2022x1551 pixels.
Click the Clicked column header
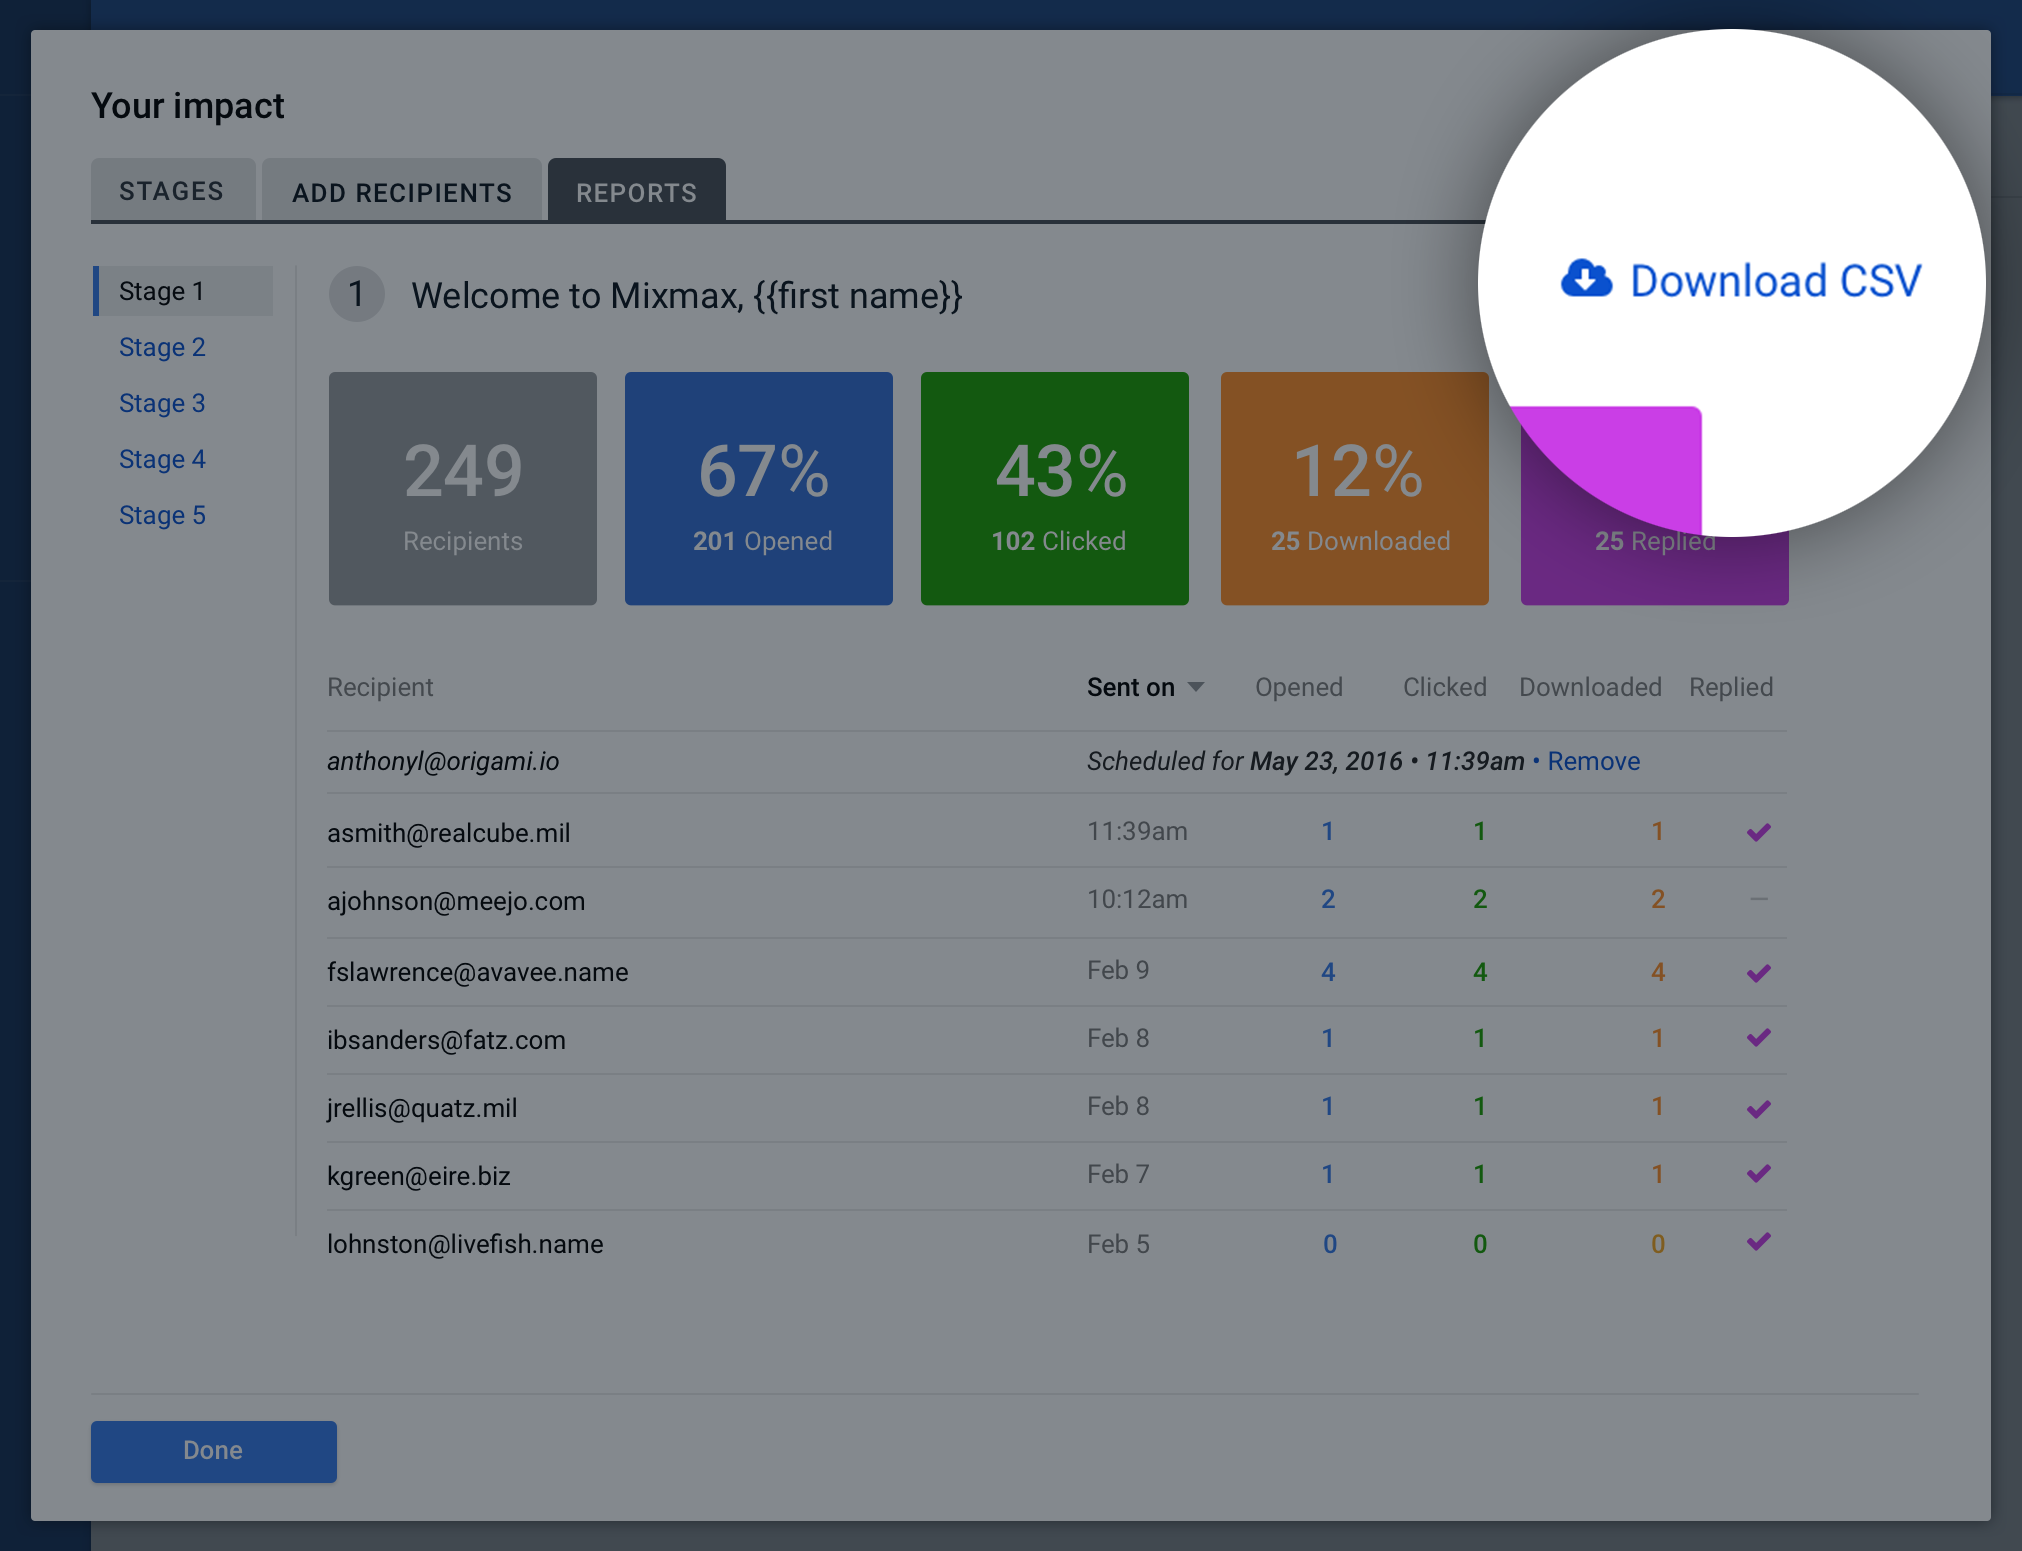1445,687
